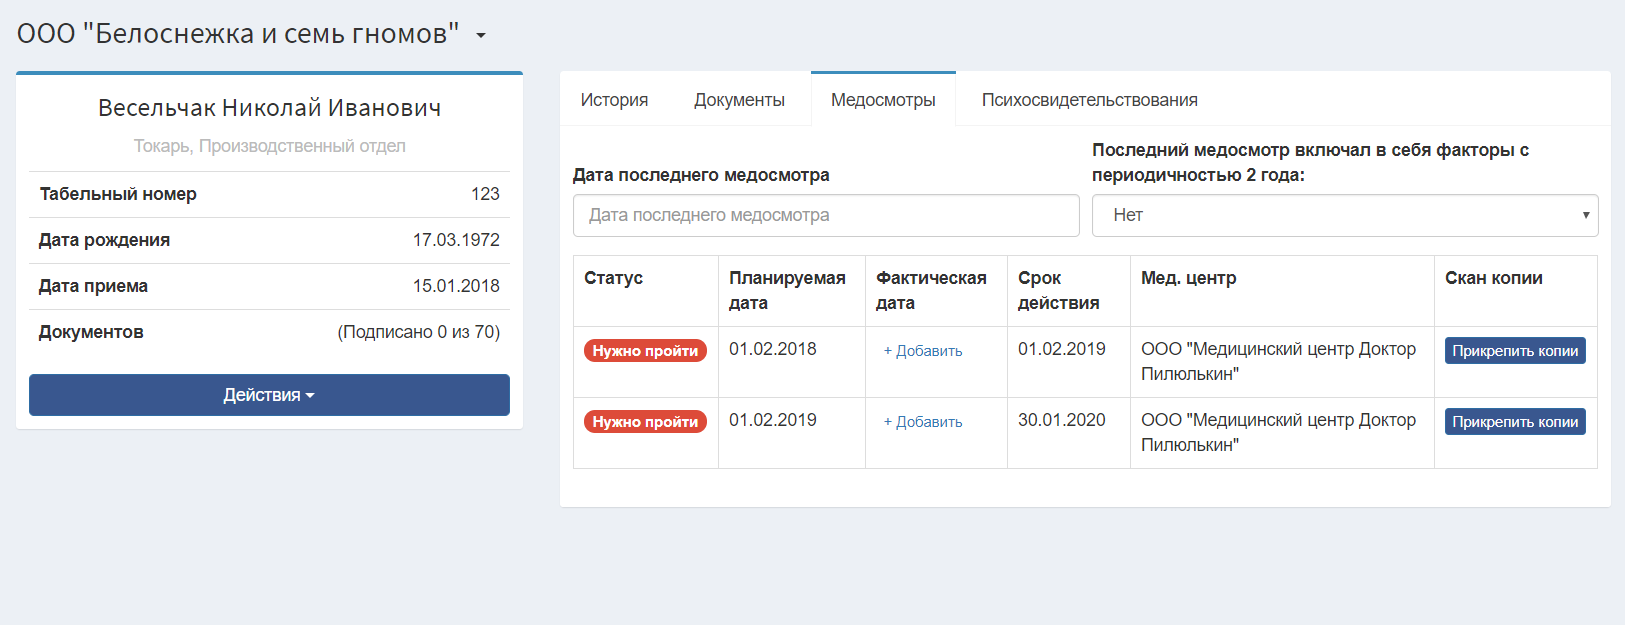
Task: Click the employee name Весельчак Николай Иванович
Action: [269, 108]
